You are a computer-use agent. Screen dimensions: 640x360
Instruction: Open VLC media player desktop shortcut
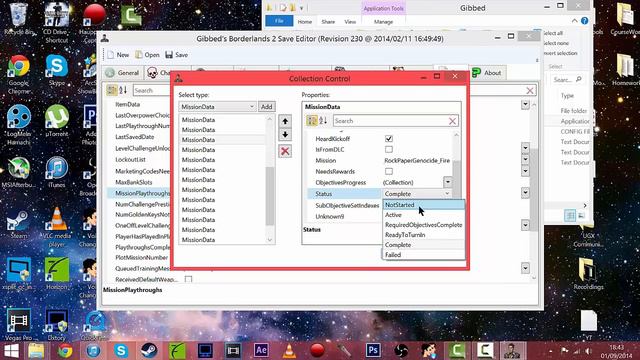tap(57, 227)
